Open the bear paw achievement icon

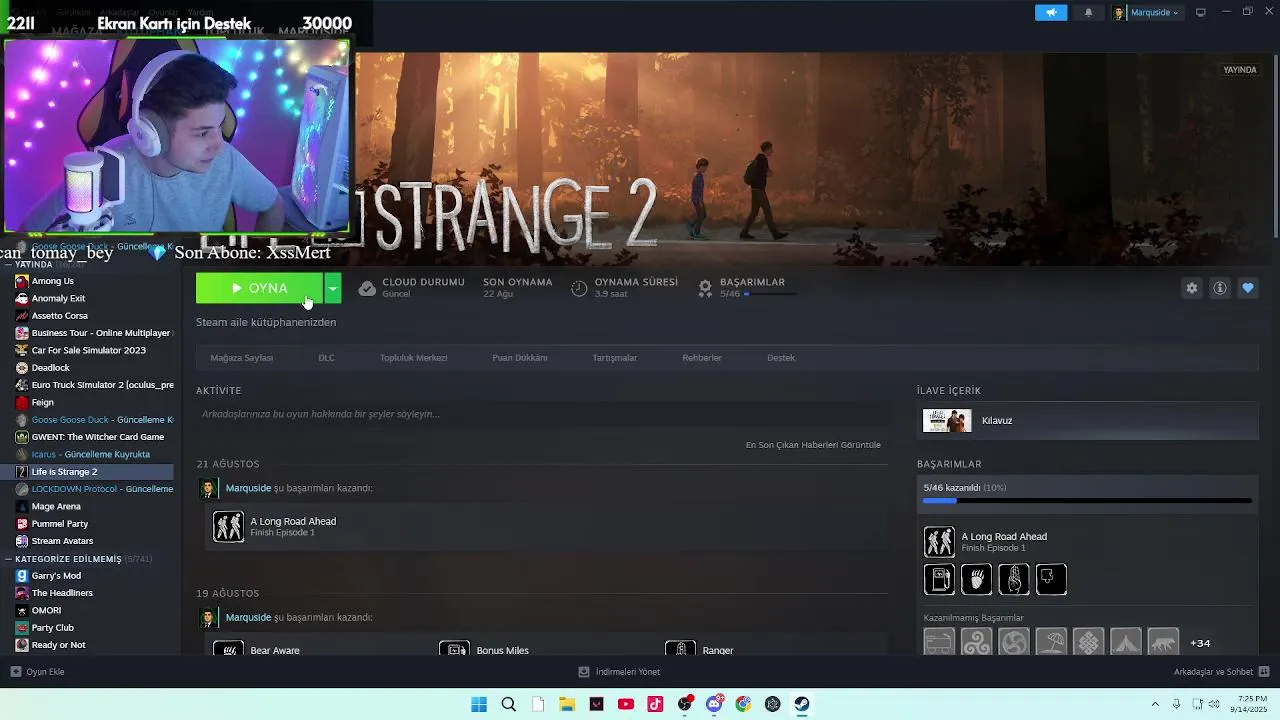click(976, 579)
